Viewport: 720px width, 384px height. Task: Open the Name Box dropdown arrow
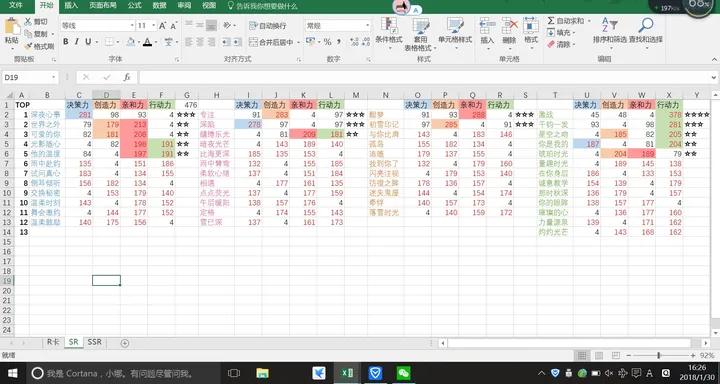[x=53, y=78]
